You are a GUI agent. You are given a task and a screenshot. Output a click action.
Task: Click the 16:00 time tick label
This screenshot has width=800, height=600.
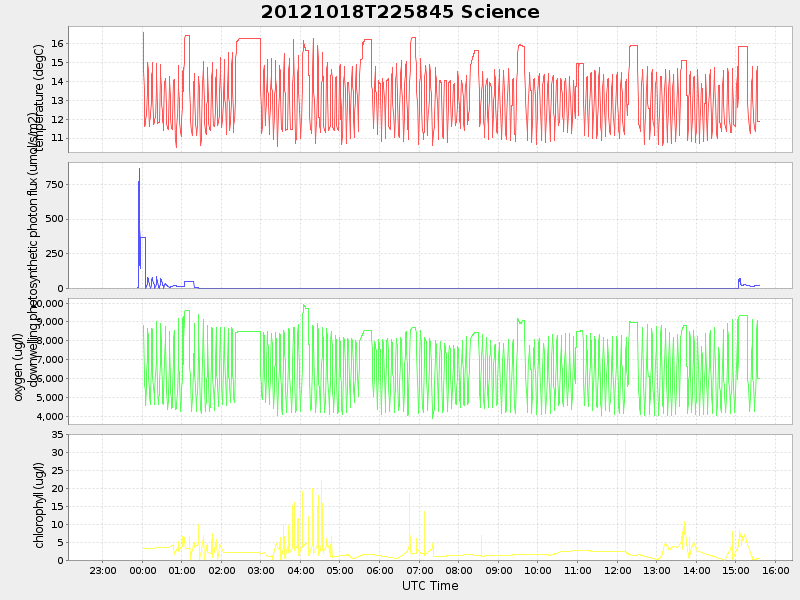[776, 571]
